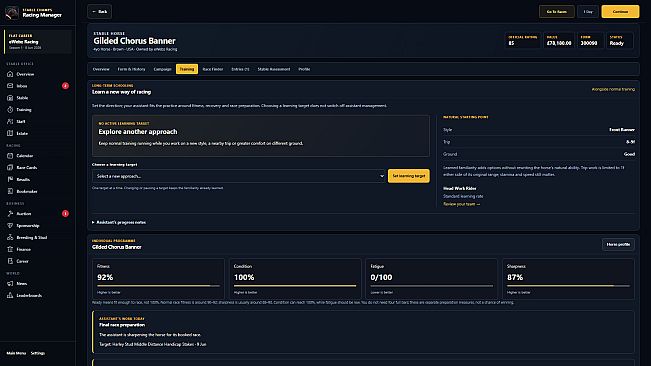
Task: Open Overview via its sidebar house icon
Action: [x=10, y=74]
